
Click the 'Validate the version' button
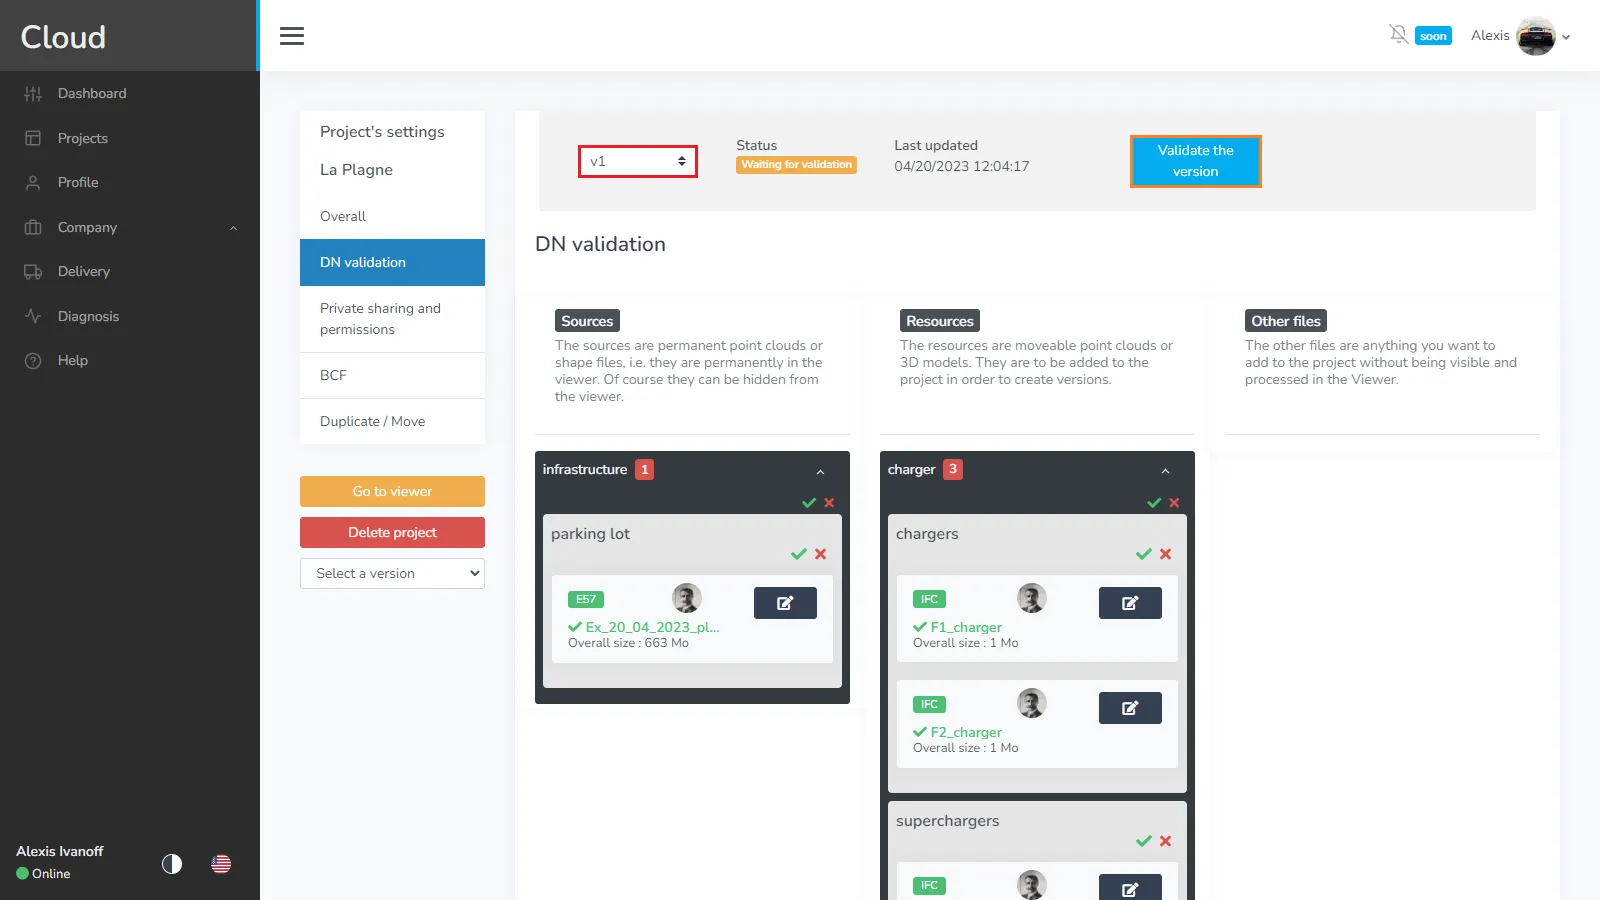tap(1195, 161)
